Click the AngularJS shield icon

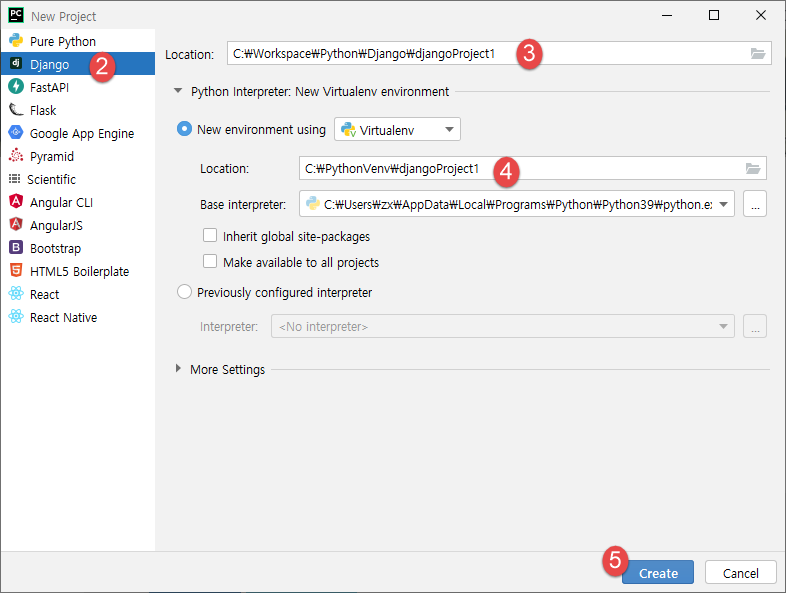coord(16,225)
